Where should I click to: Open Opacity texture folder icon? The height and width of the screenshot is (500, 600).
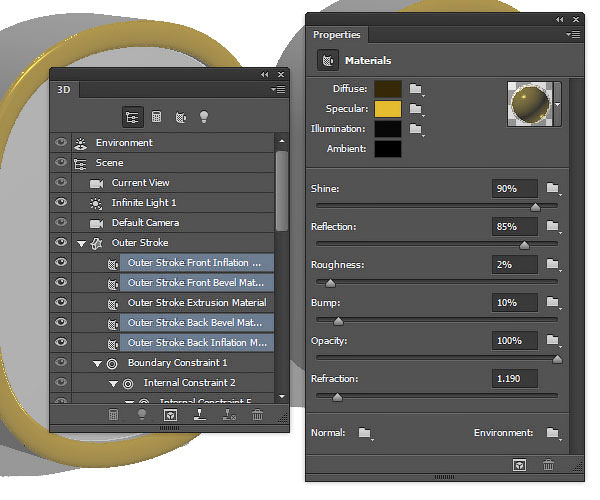tap(553, 340)
